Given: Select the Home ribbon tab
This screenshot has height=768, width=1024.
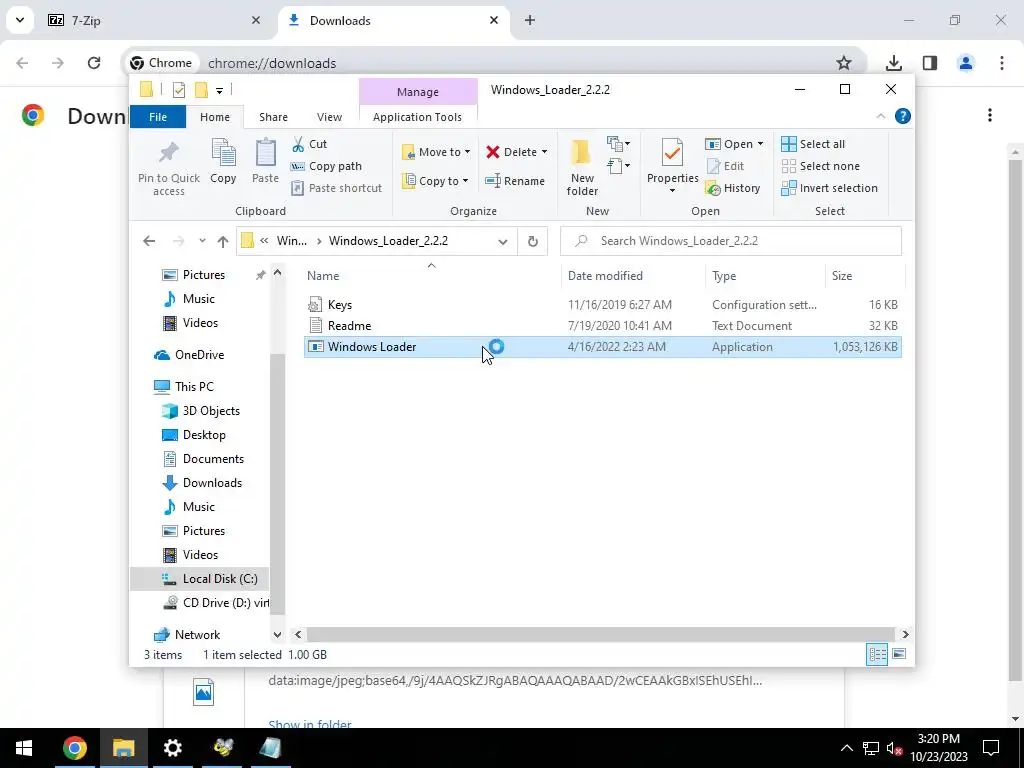Looking at the screenshot, I should [215, 117].
